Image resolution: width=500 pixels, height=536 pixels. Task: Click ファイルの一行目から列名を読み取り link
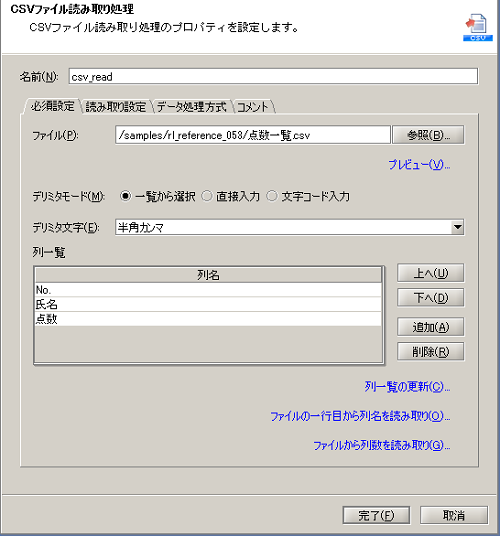[x=360, y=416]
